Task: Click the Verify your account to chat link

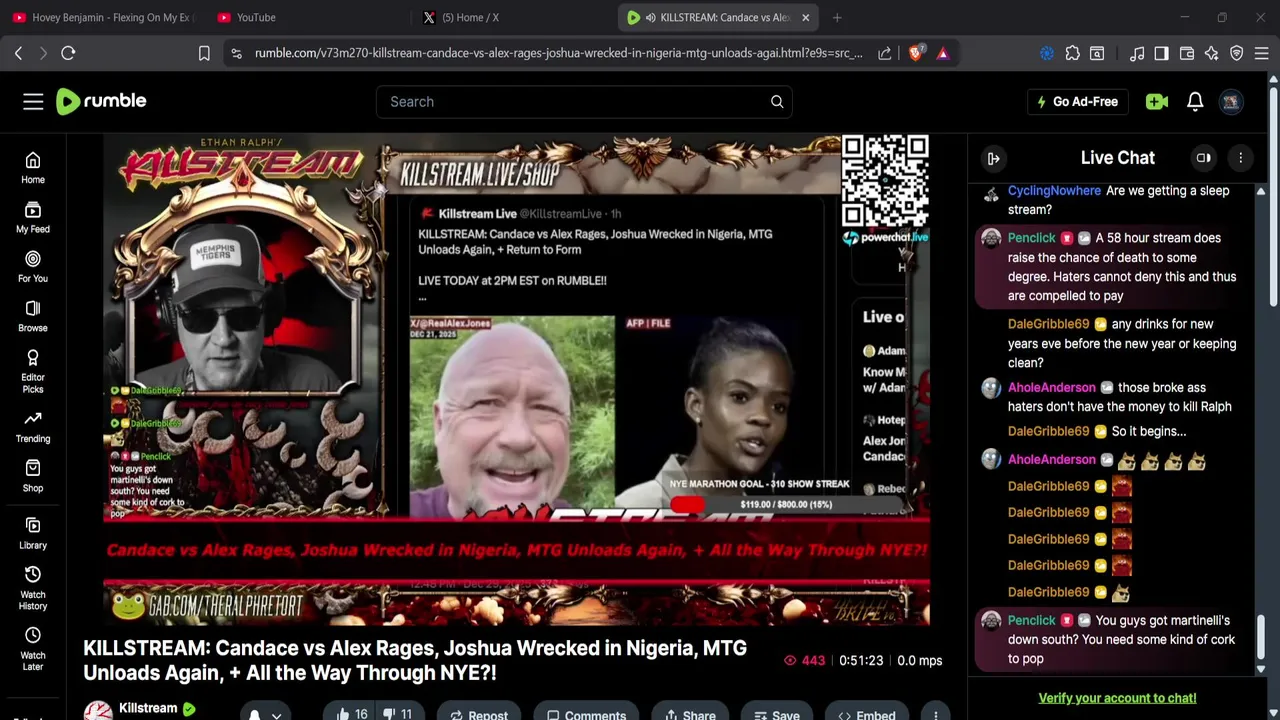Action: [x=1117, y=698]
